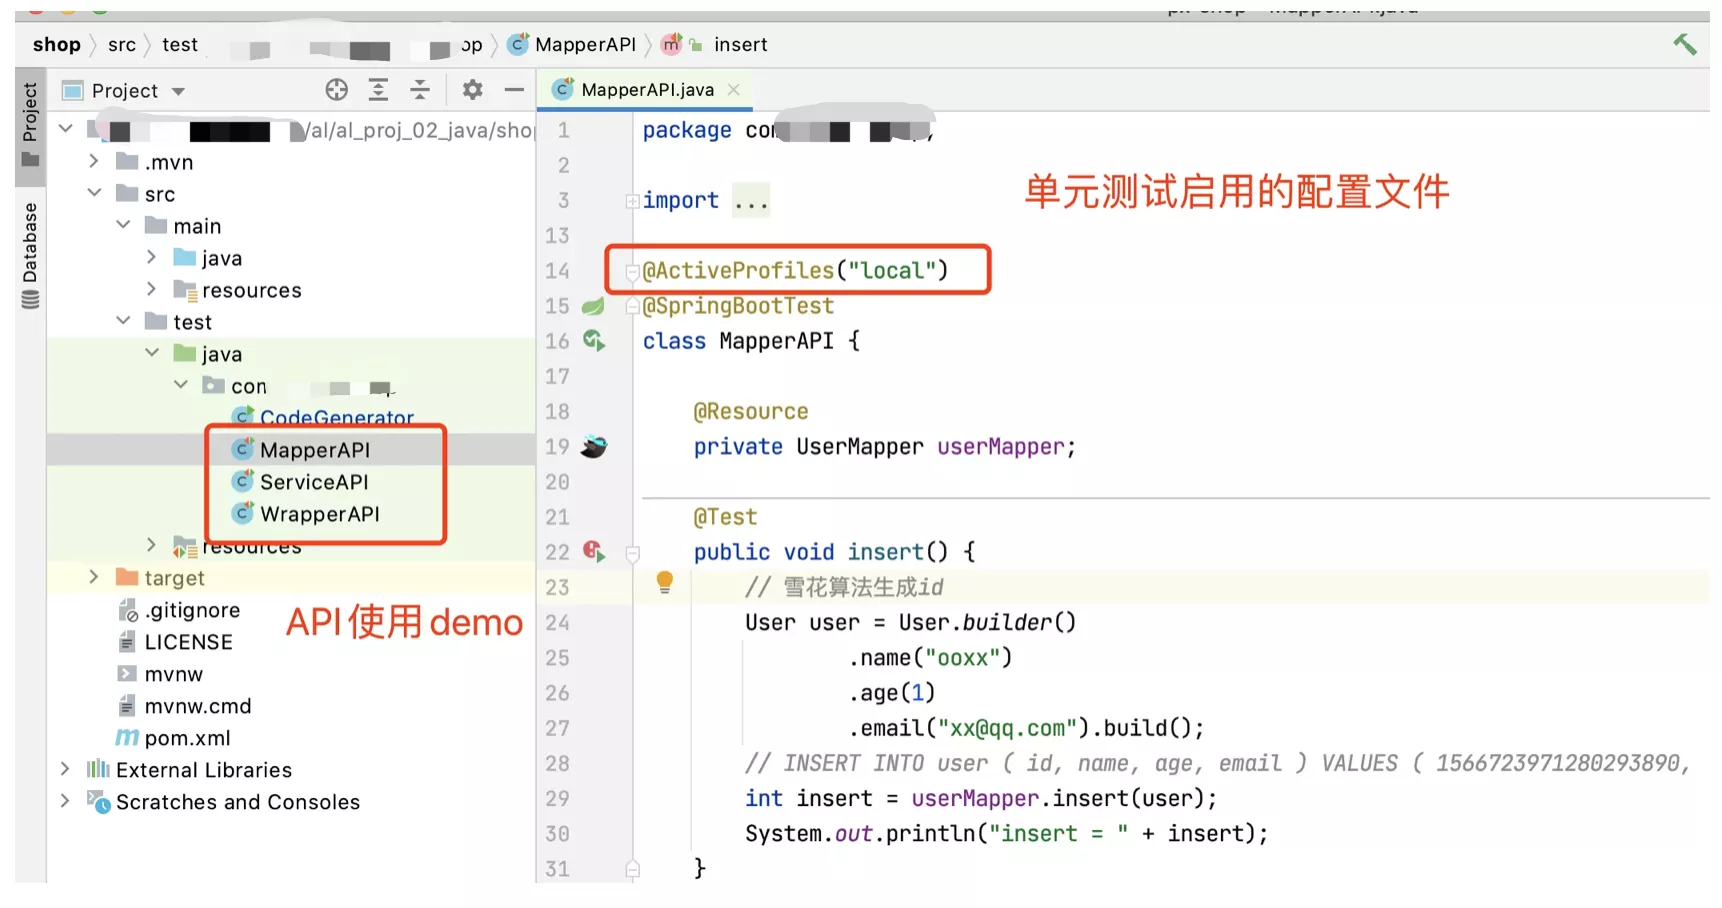
Task: Select the test java folder row
Action: tap(291, 354)
